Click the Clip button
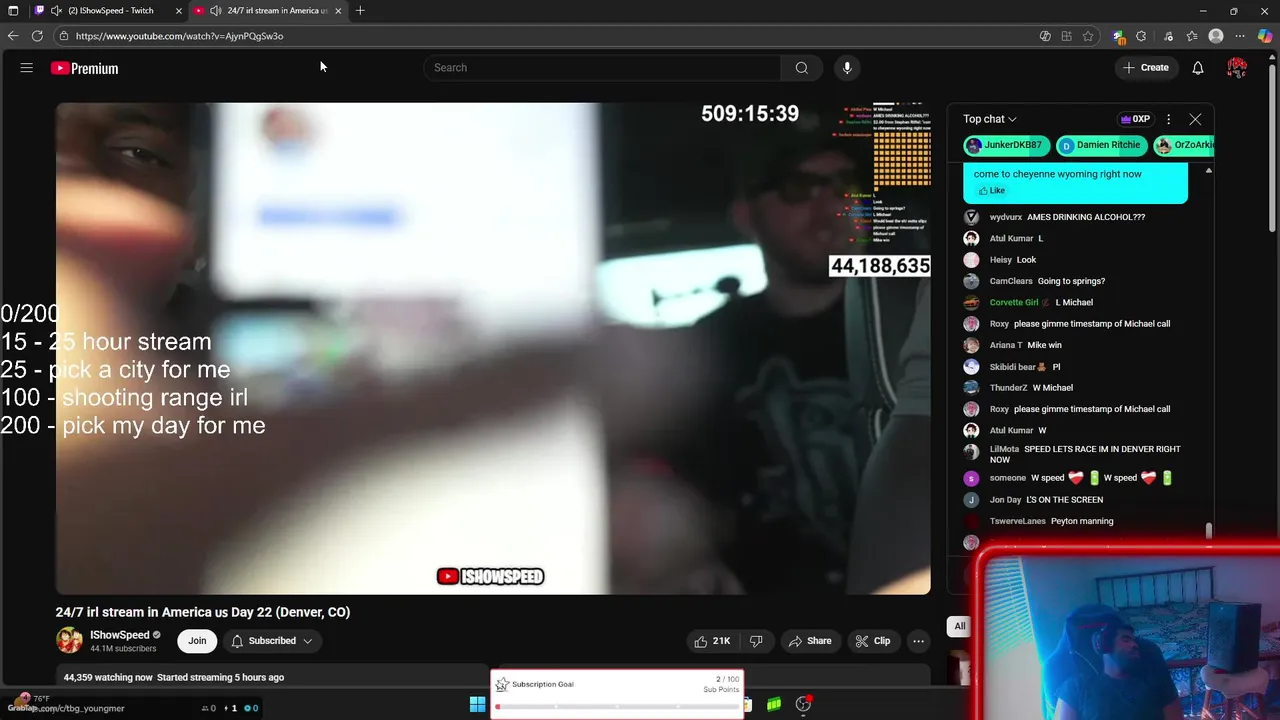Image resolution: width=1280 pixels, height=720 pixels. click(x=873, y=641)
